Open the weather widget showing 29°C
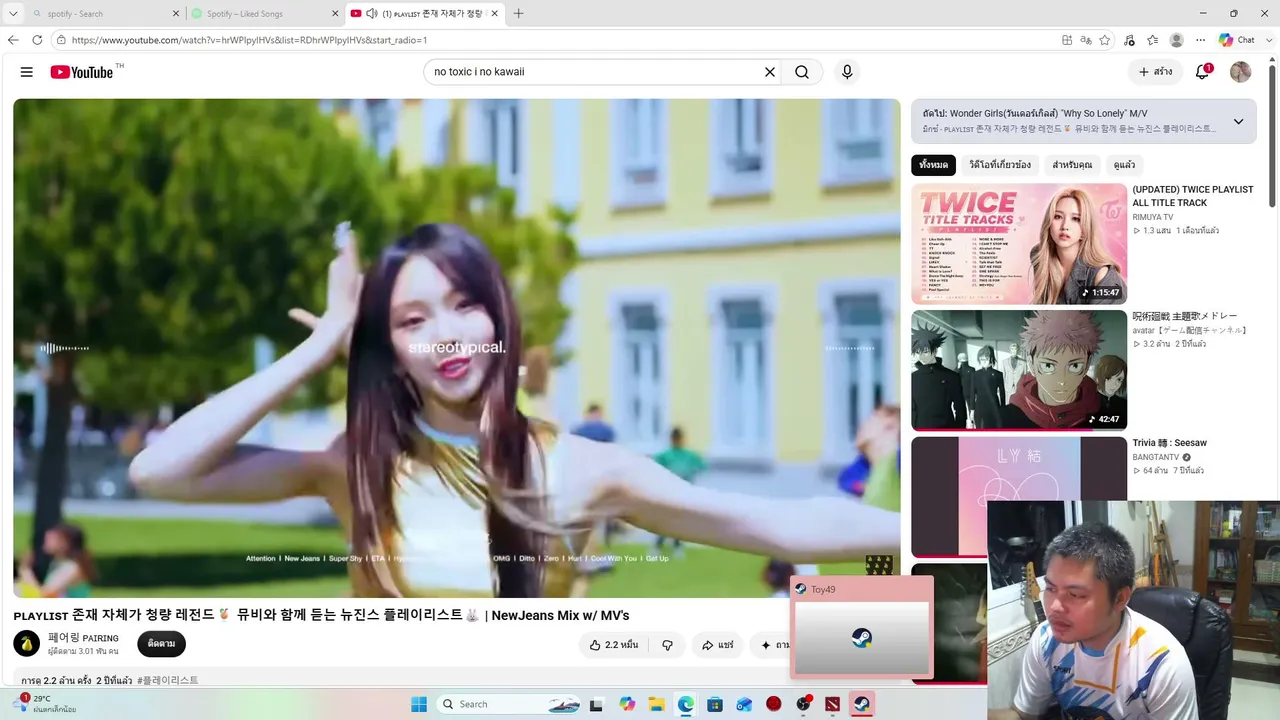 click(x=46, y=704)
